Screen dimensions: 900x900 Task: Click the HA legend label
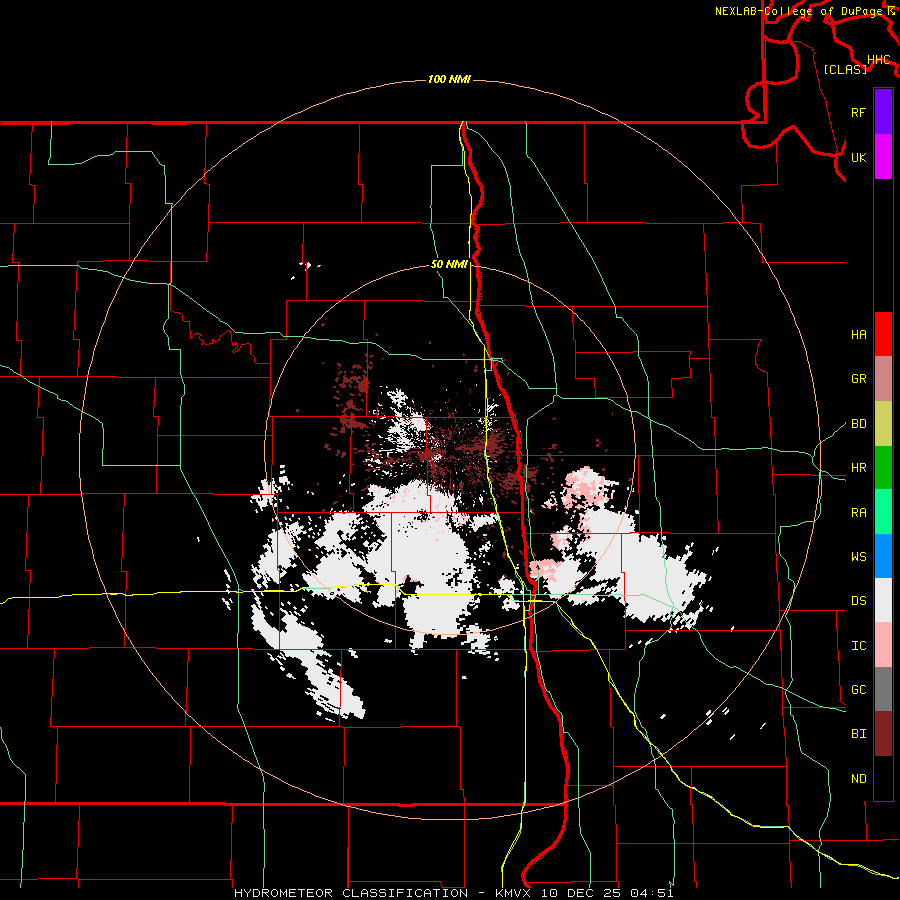(x=858, y=334)
